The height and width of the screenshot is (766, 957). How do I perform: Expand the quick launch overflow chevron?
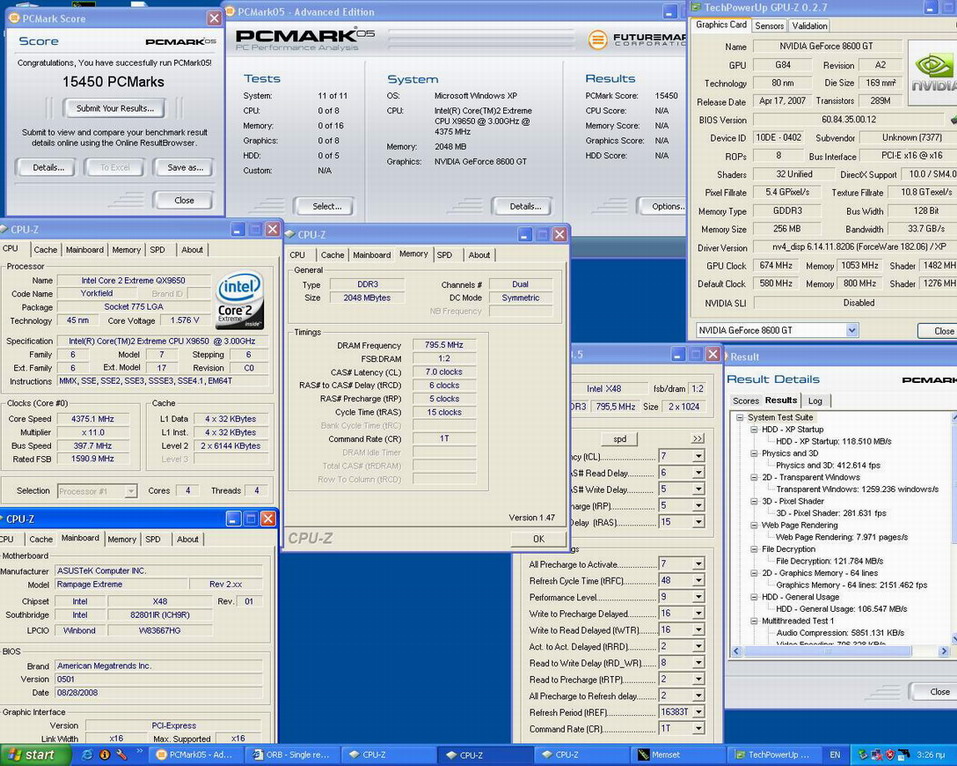tap(139, 751)
